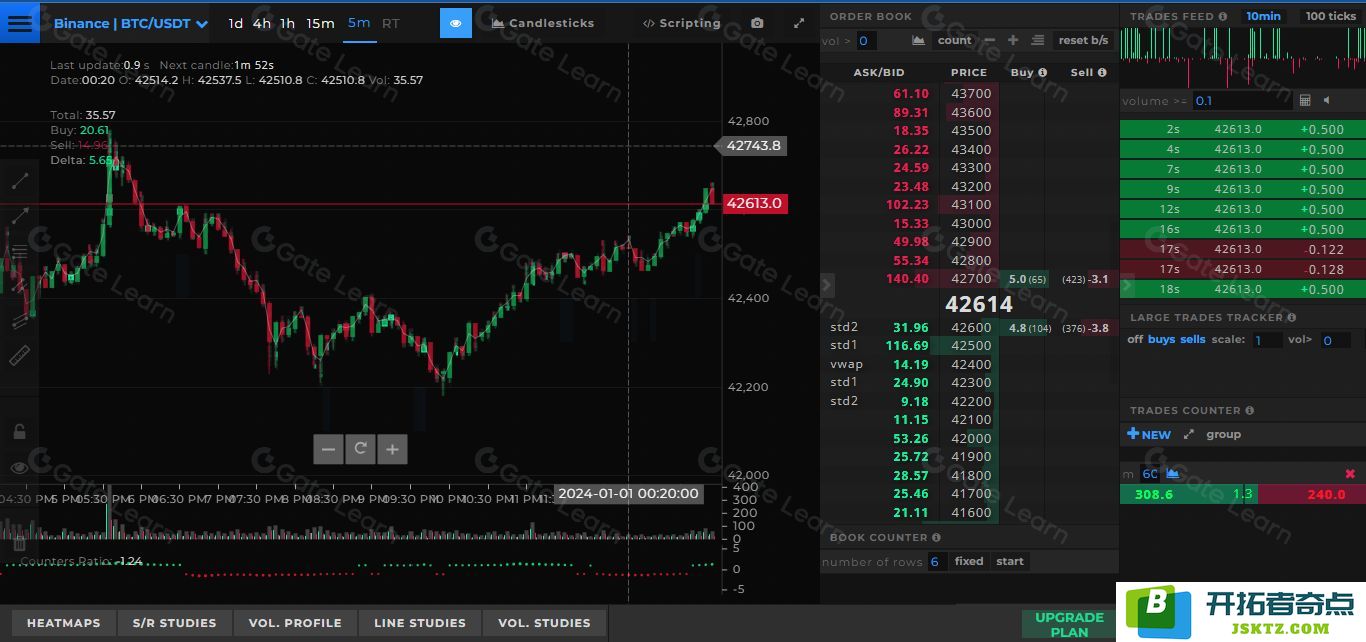Open the HEATMAPS panel

(x=64, y=623)
